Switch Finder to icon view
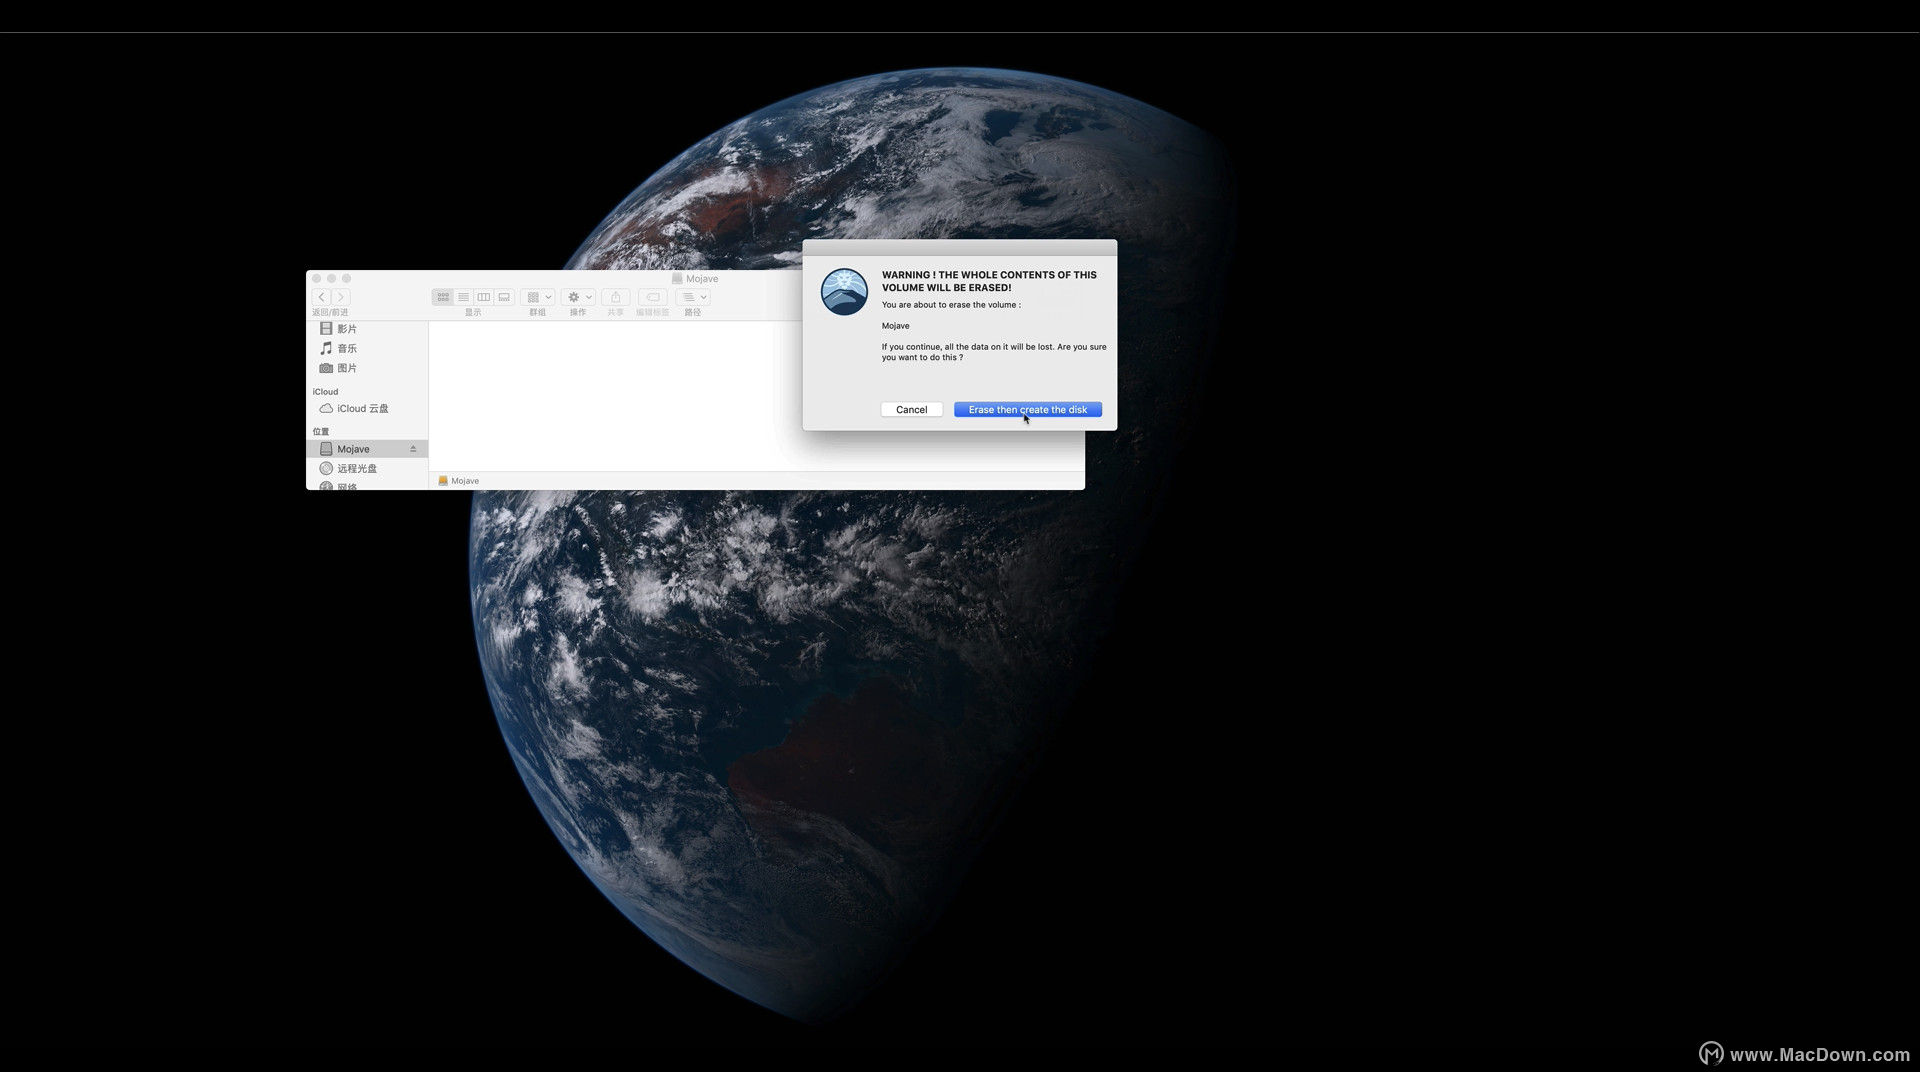The width and height of the screenshot is (1920, 1072). coord(443,297)
